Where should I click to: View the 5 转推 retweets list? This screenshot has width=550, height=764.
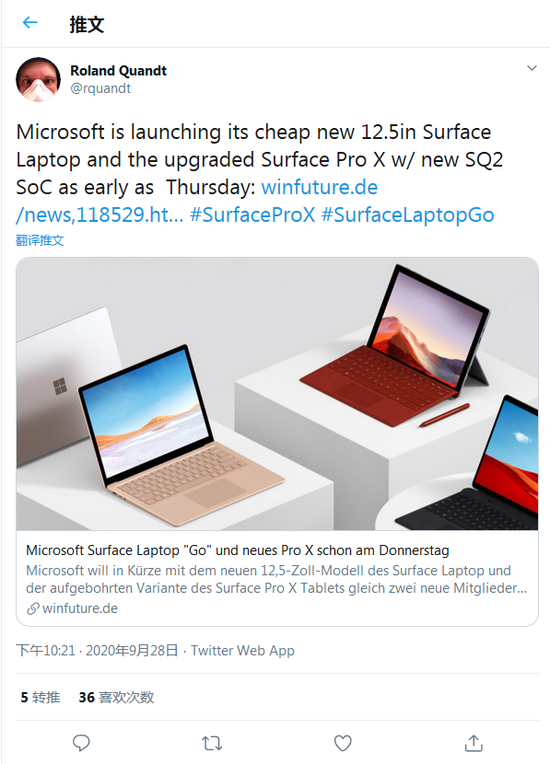coord(40,697)
